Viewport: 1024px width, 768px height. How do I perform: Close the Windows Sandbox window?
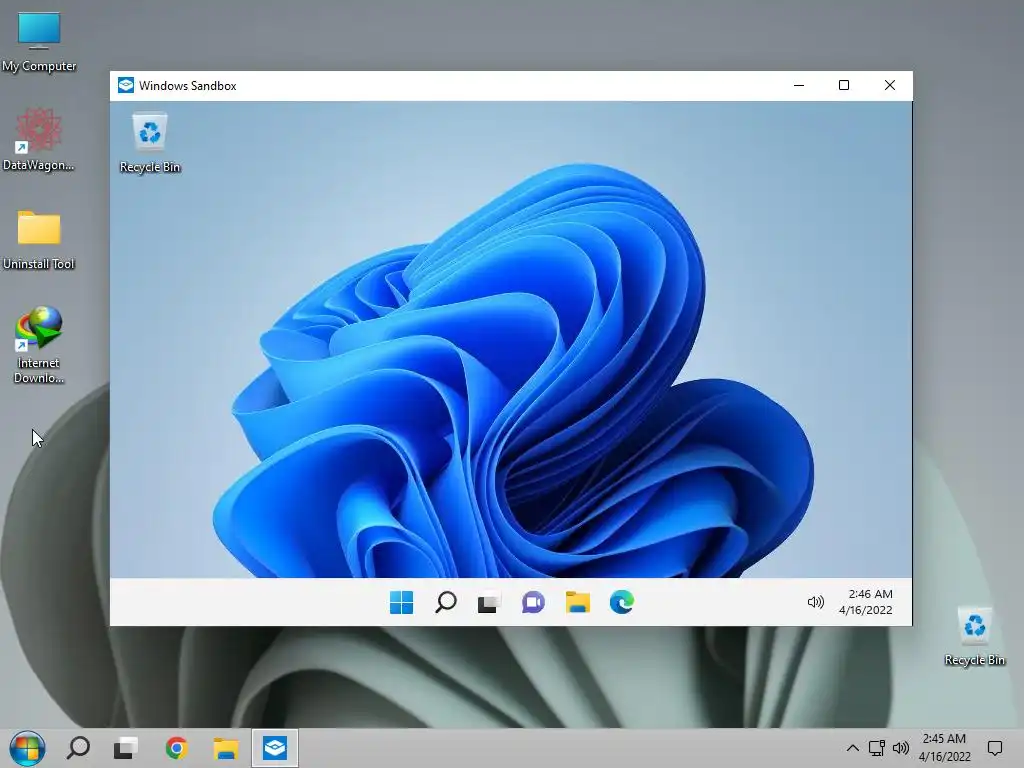coord(889,86)
